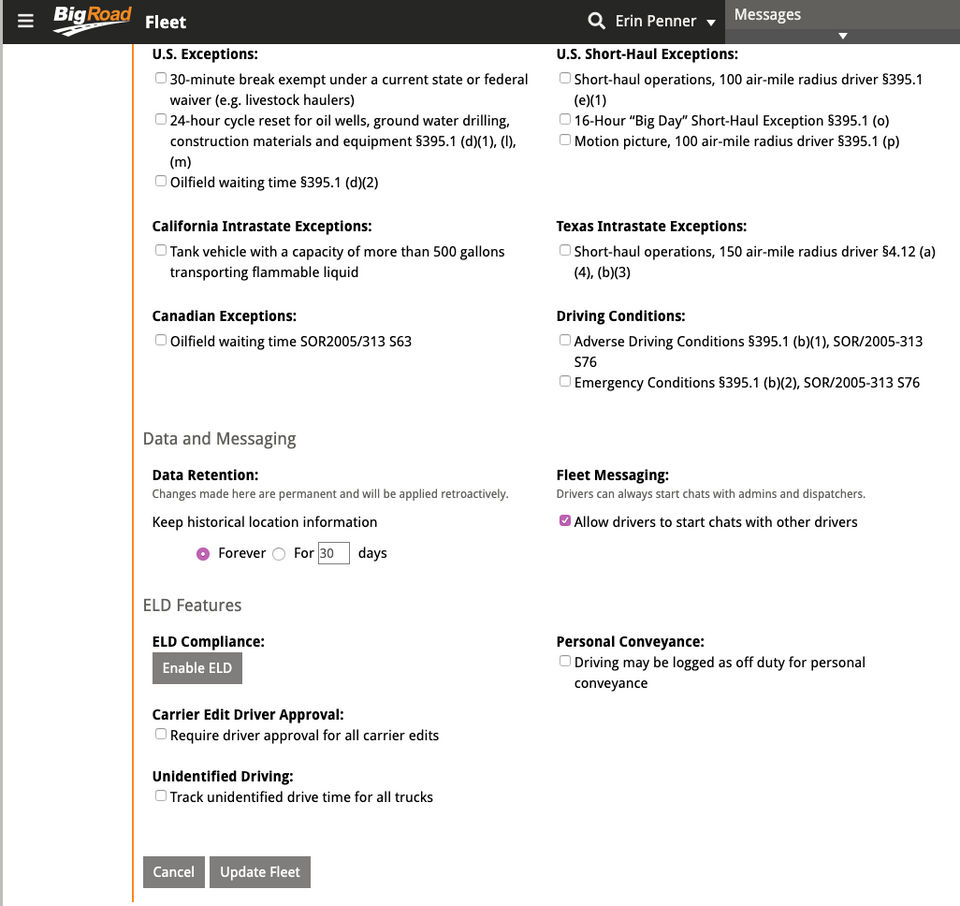
Task: Click the Data Retention label
Action: click(205, 475)
